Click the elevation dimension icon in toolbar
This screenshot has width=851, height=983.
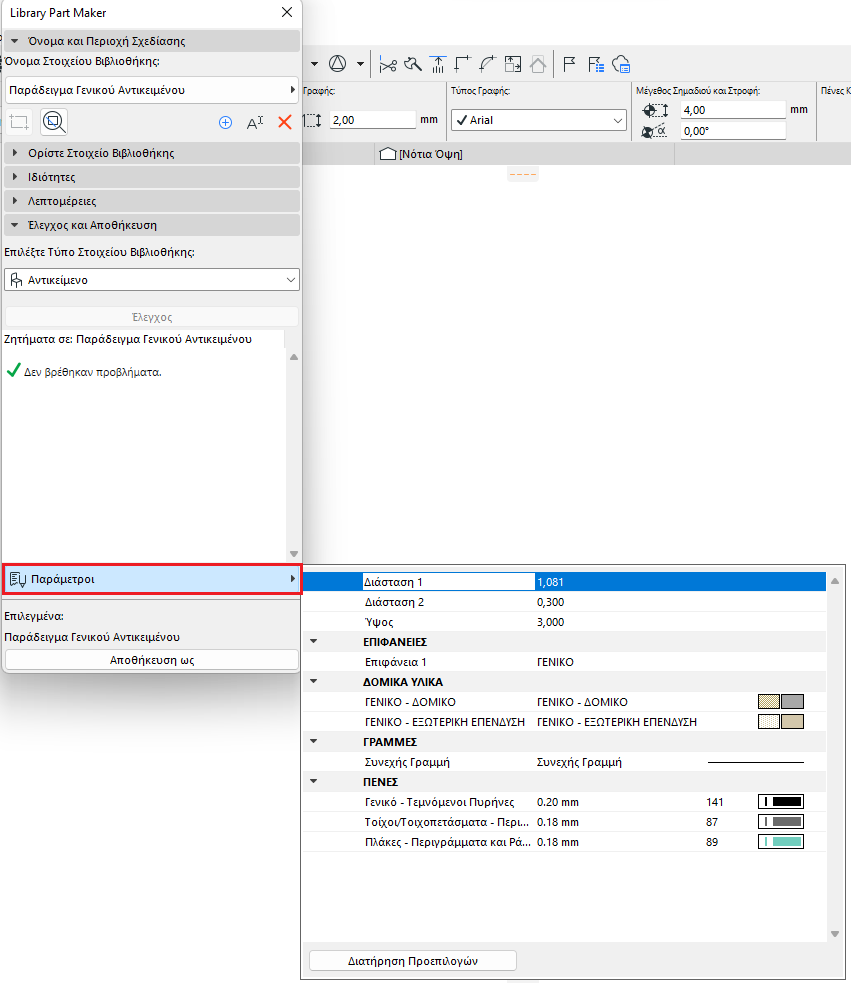[438, 64]
